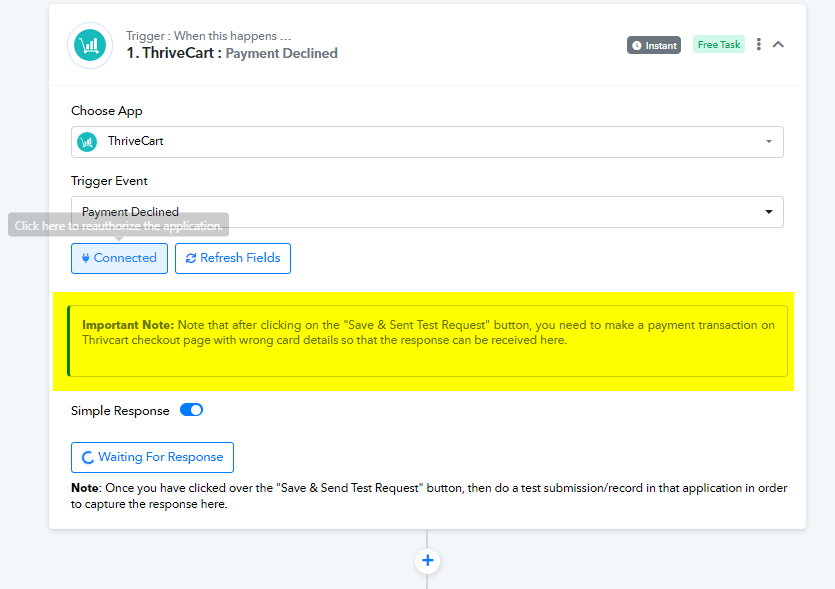The width and height of the screenshot is (835, 589).
Task: Click the Instant badge
Action: (653, 45)
